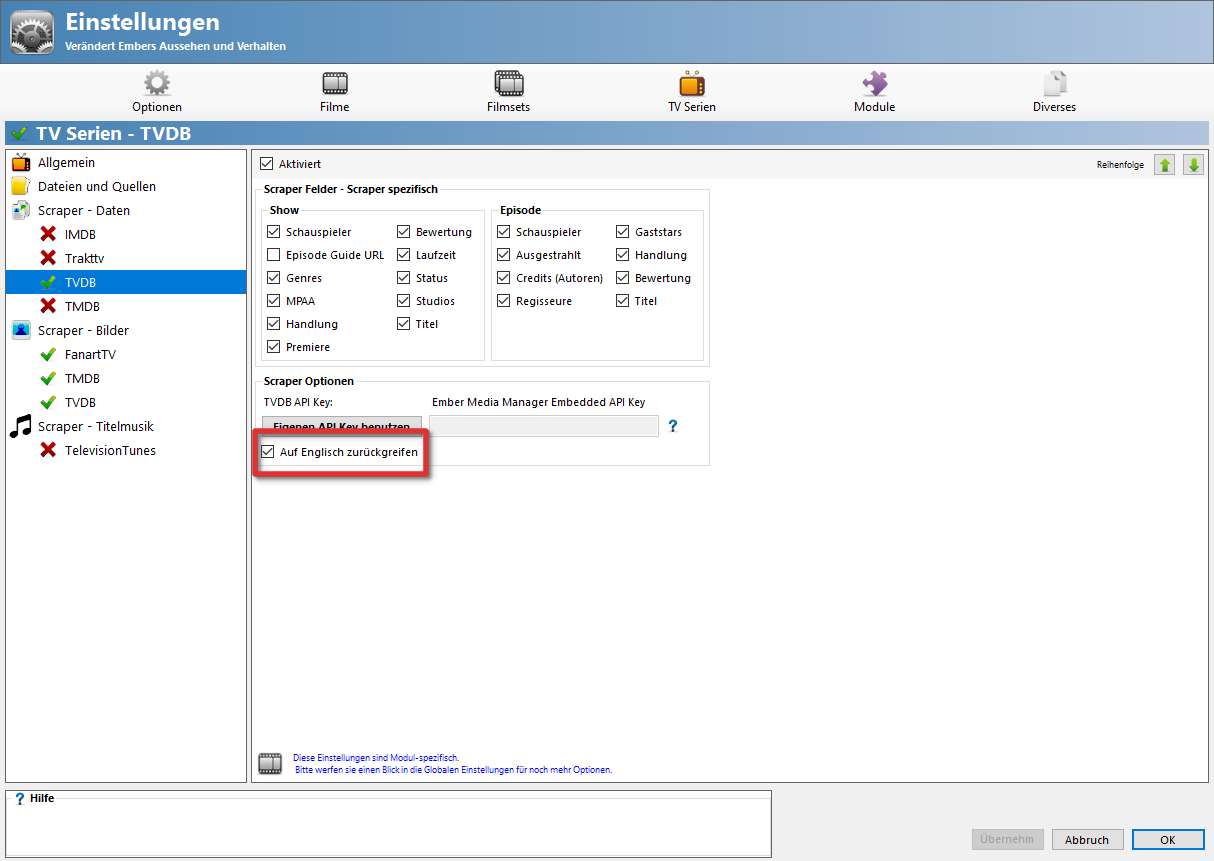
Task: Open the Filme settings section
Action: [334, 91]
